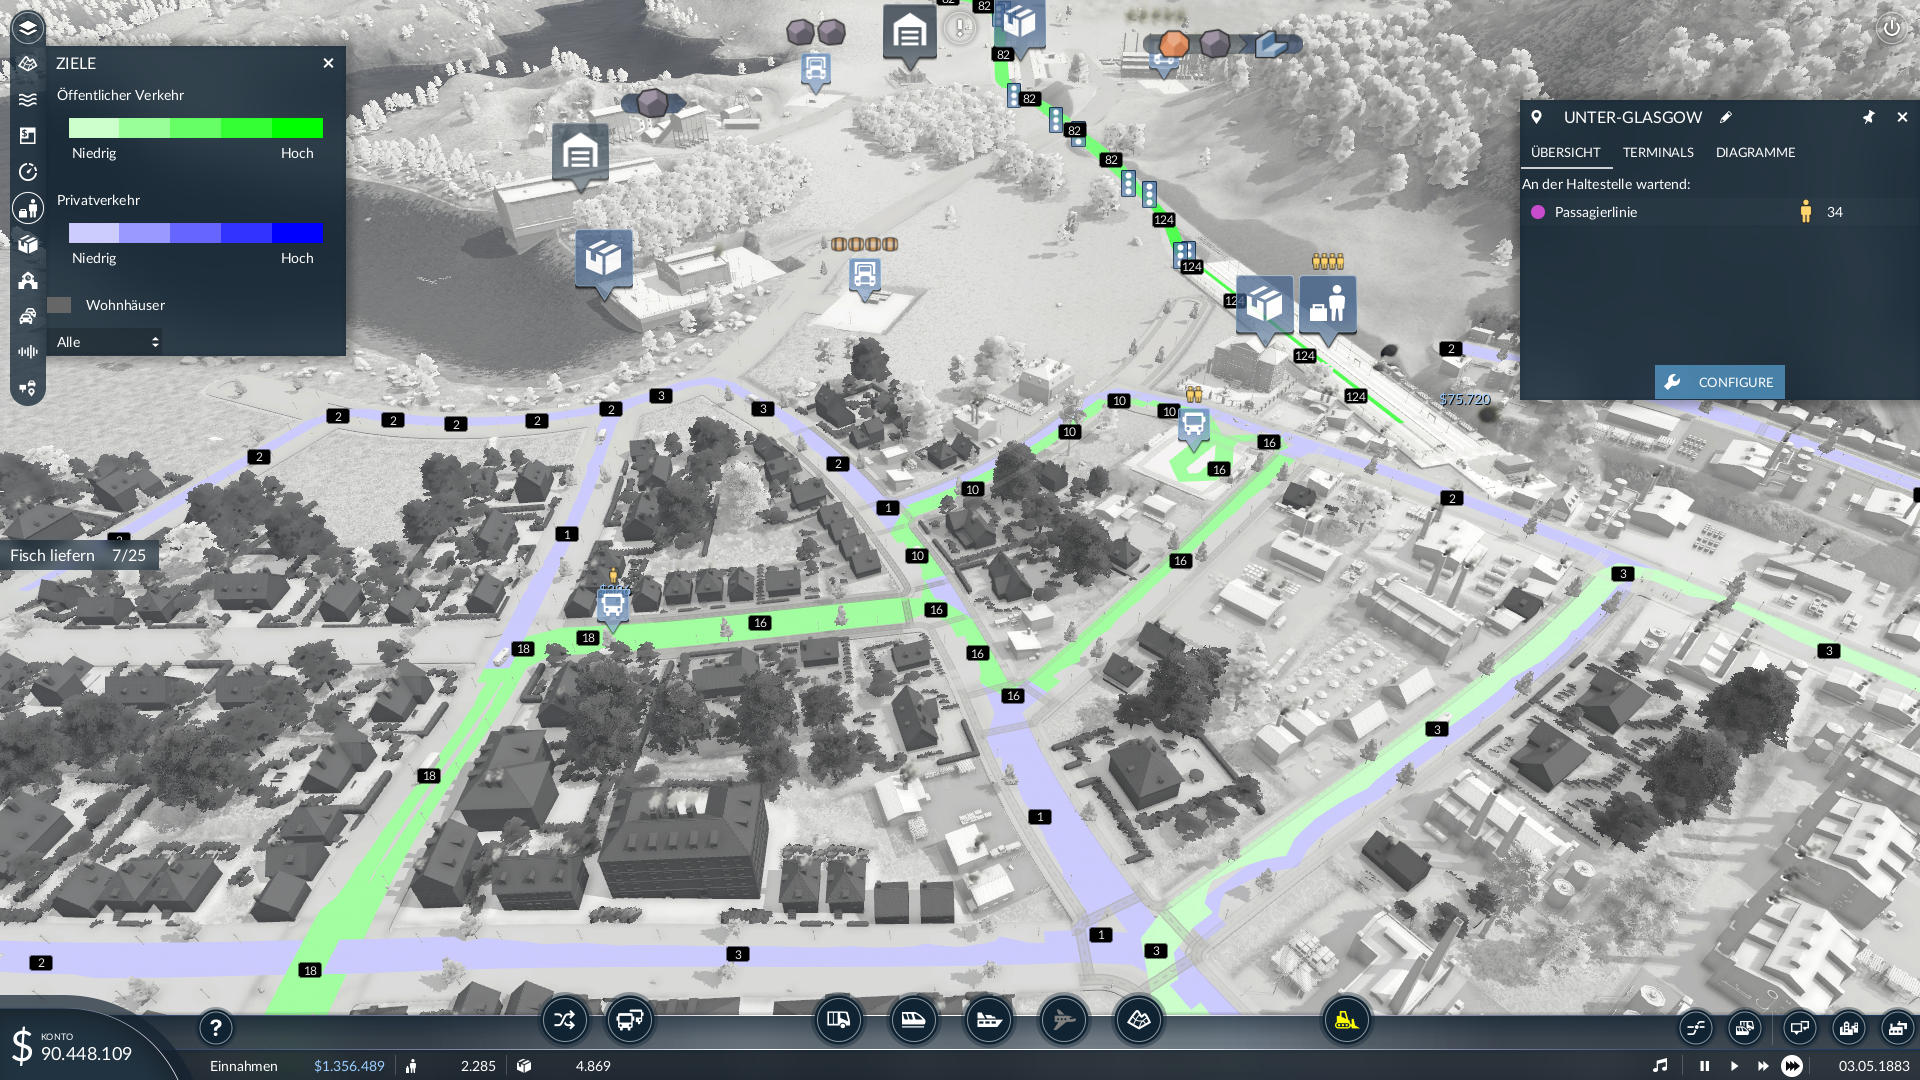Open the ship construction menu
The image size is (1920, 1080).
(988, 1020)
